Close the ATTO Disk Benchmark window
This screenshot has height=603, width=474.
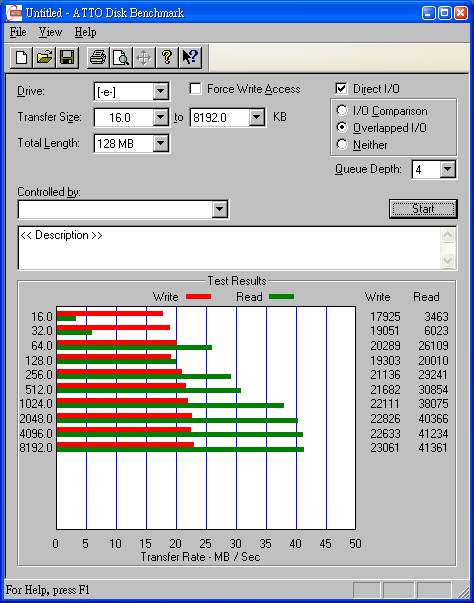pos(461,13)
